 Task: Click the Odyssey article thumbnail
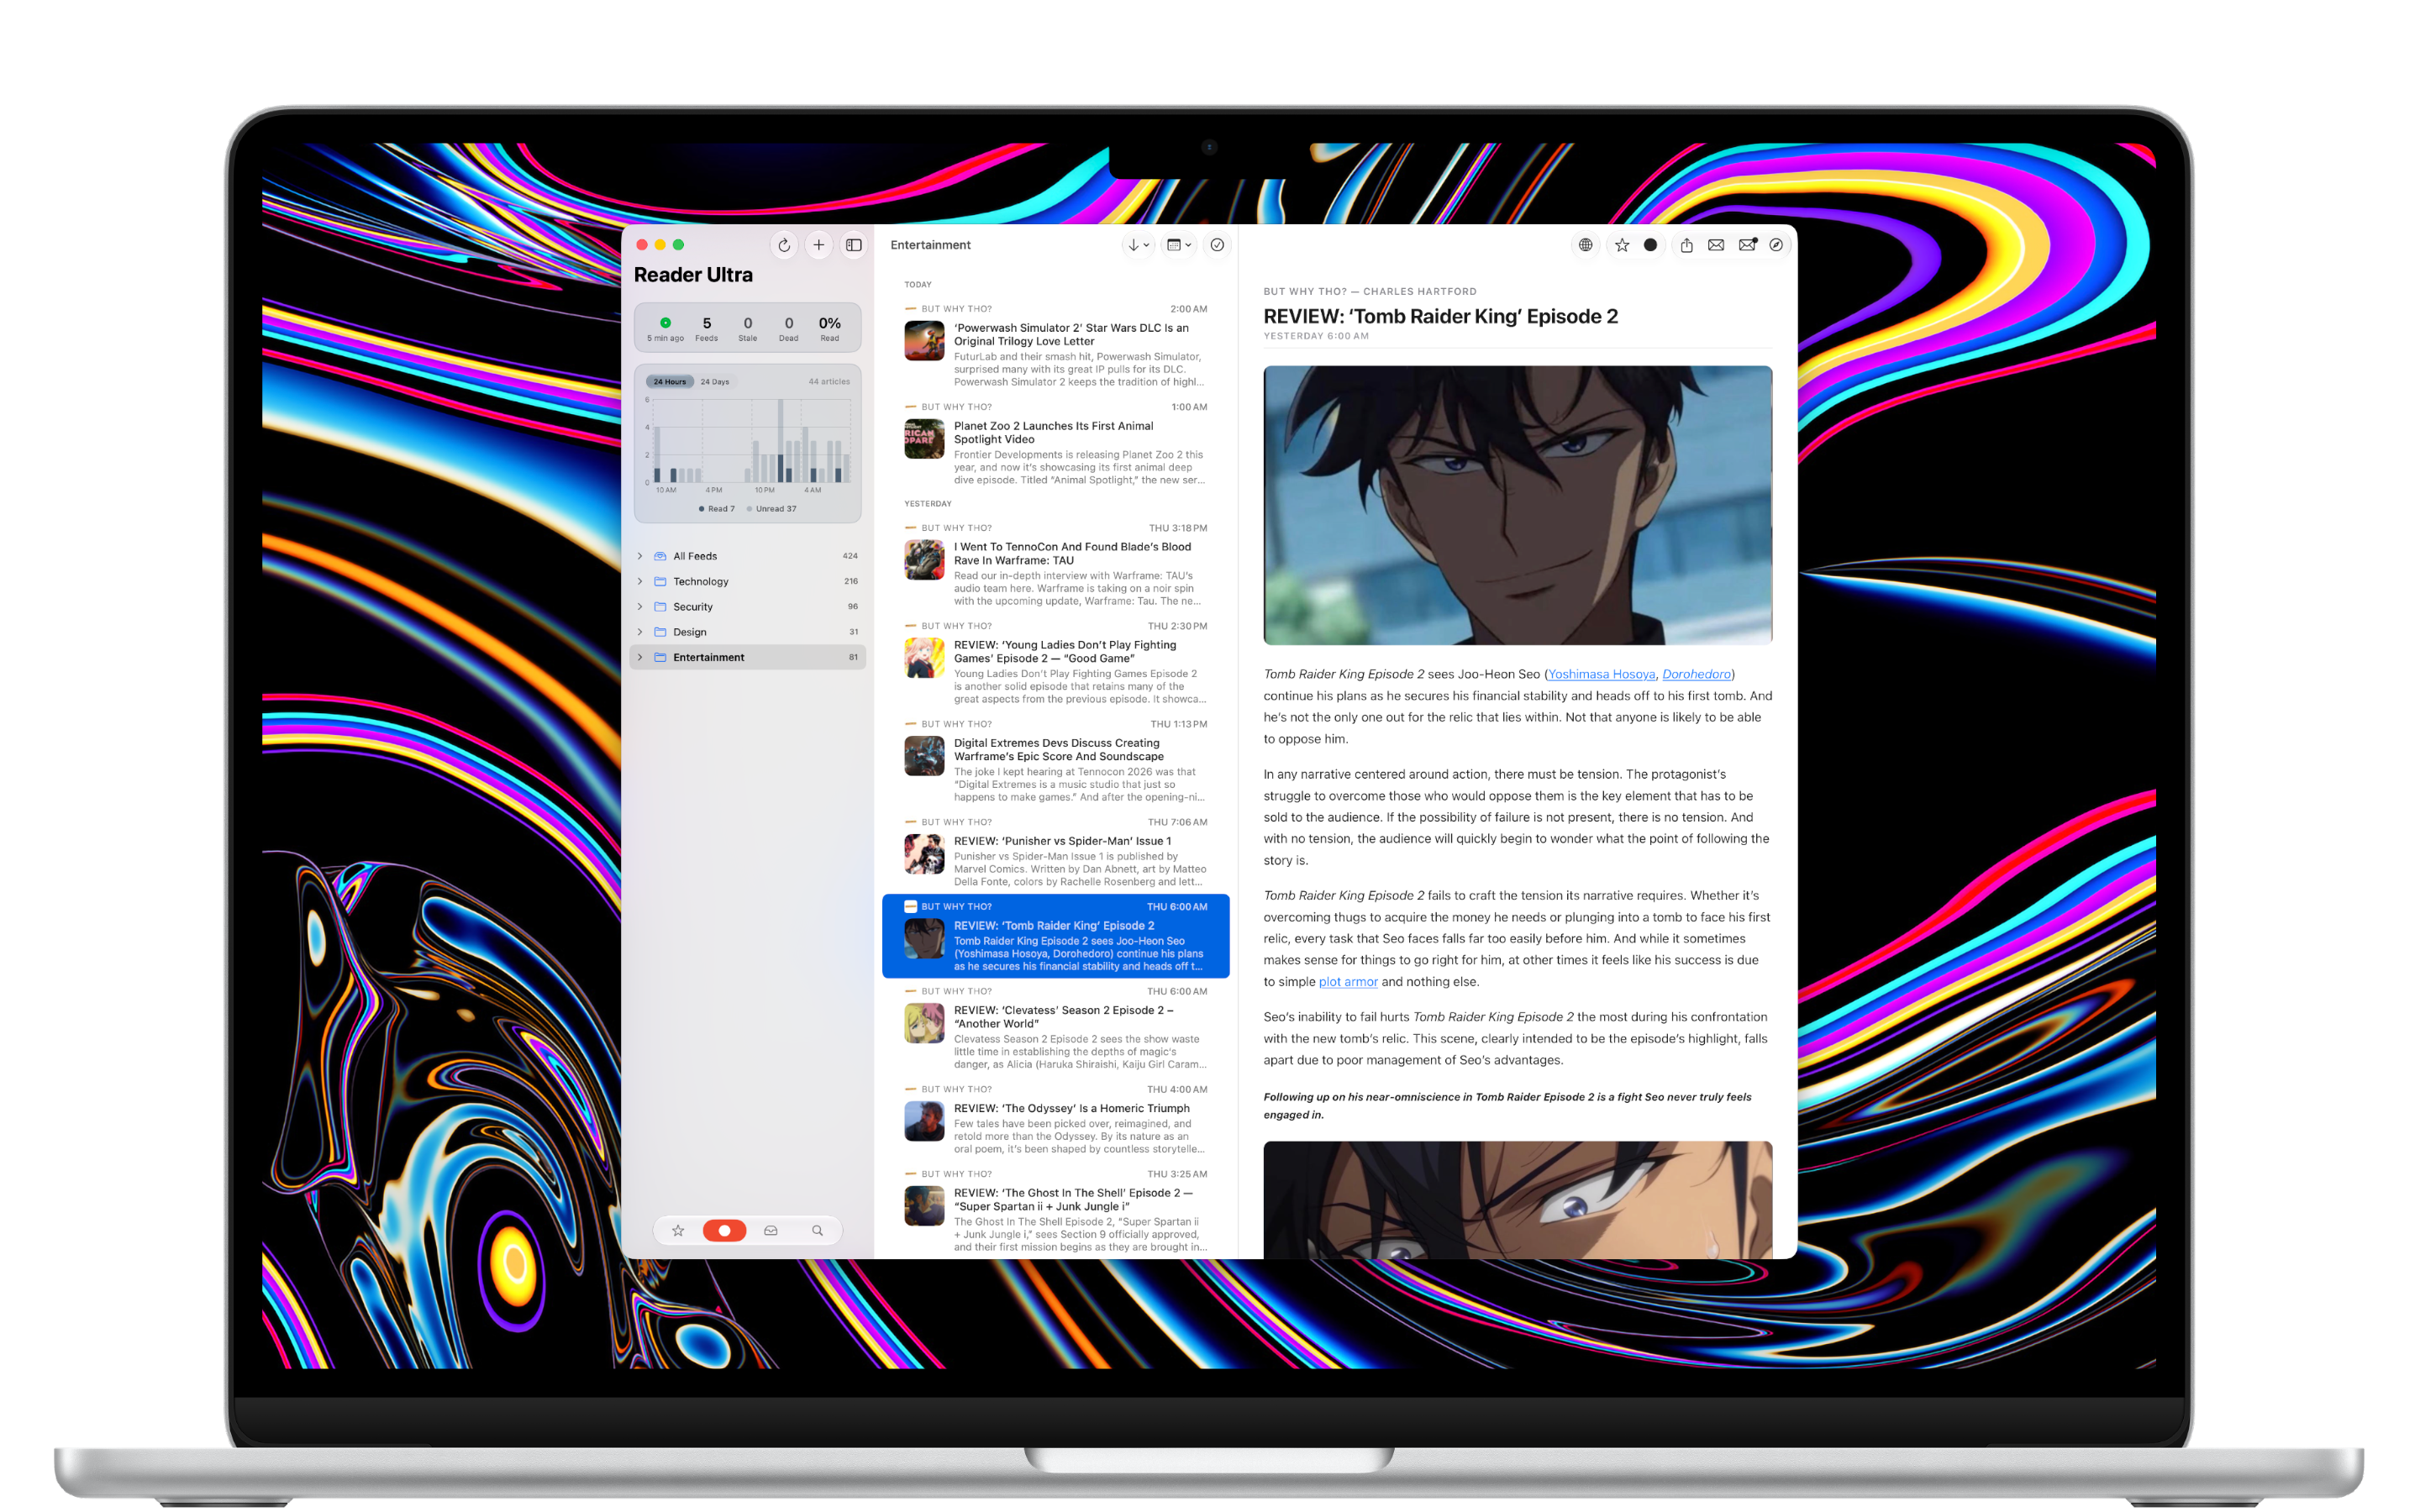(x=924, y=1121)
